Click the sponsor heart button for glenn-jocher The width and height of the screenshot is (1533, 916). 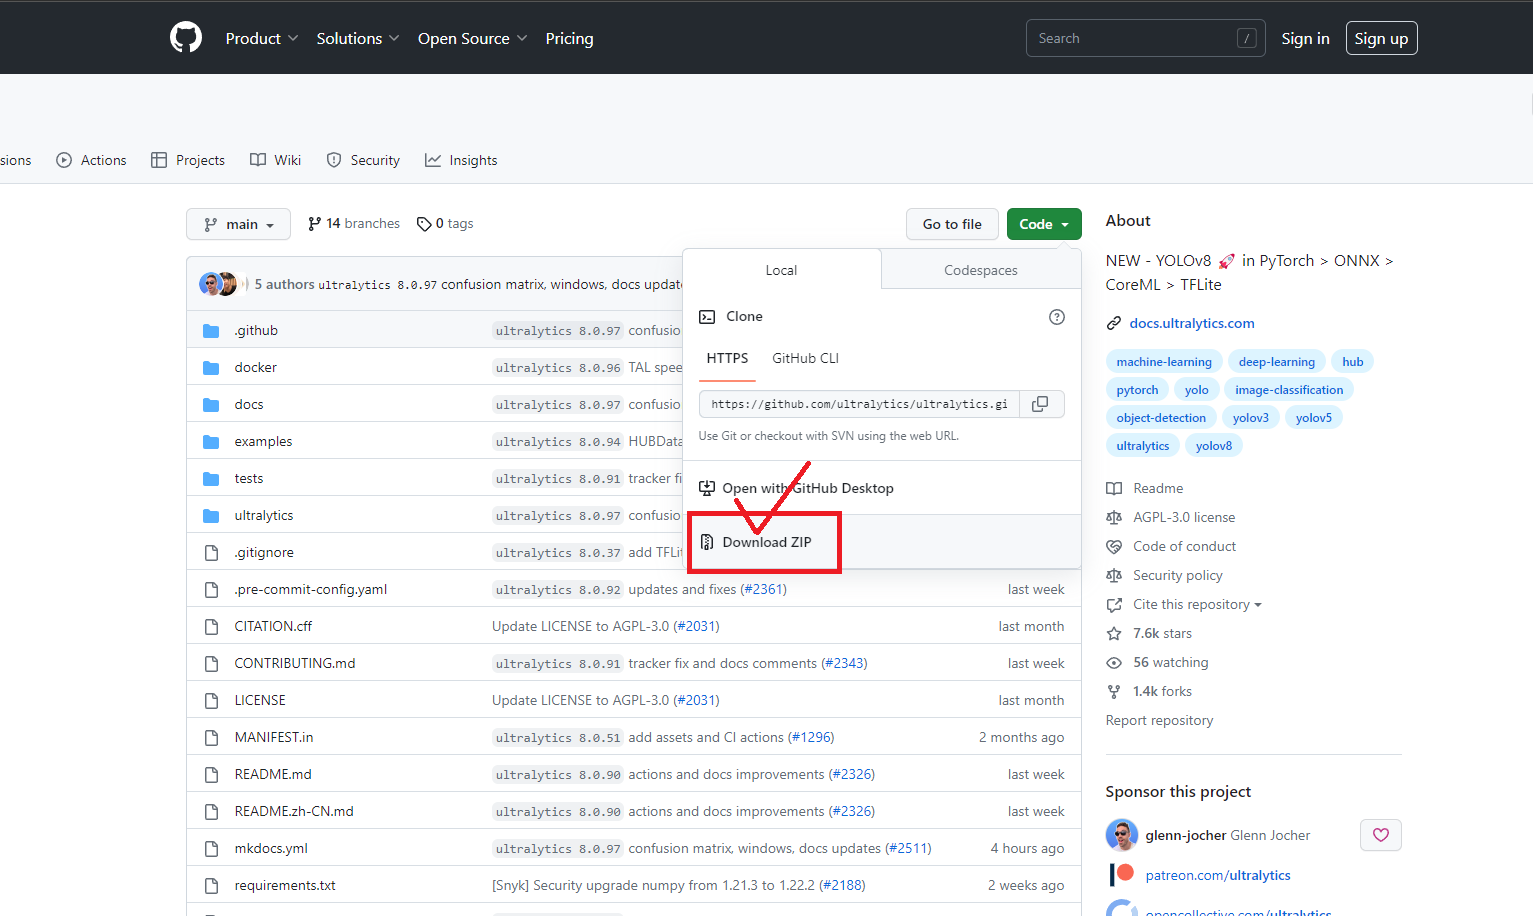(x=1381, y=835)
